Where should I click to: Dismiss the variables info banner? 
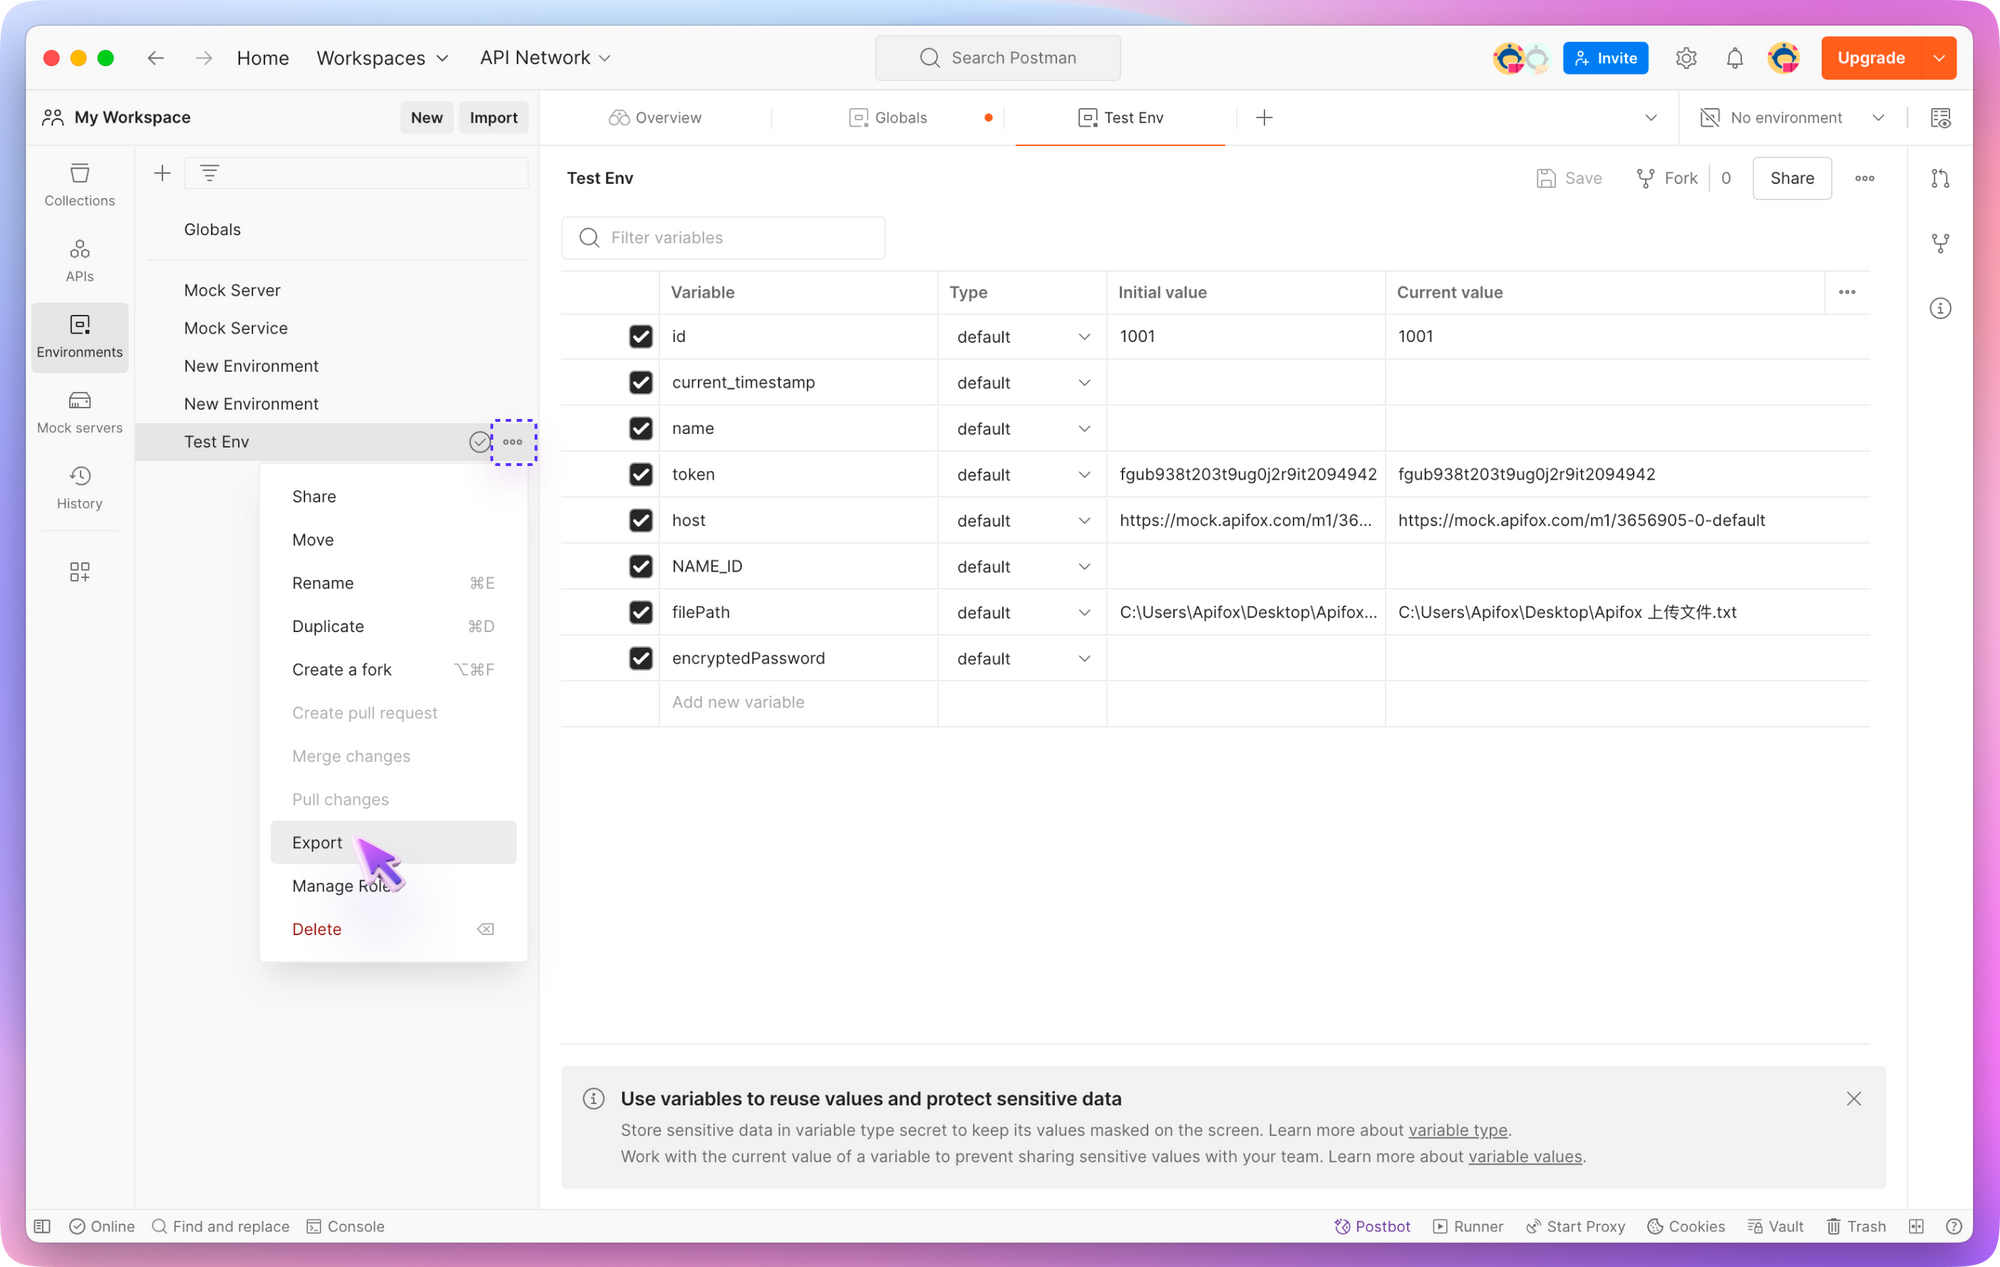click(1854, 1099)
